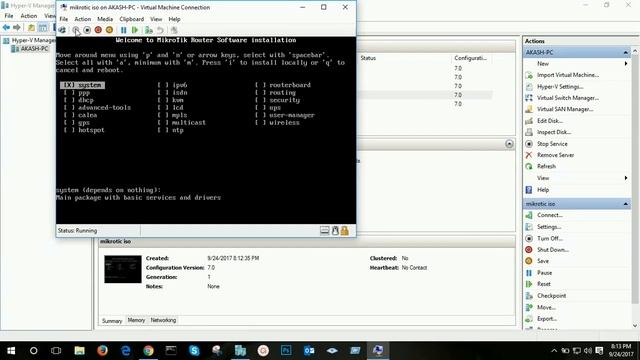
Task: Click Connect under mikrotic iso actions
Action: [x=549, y=215]
